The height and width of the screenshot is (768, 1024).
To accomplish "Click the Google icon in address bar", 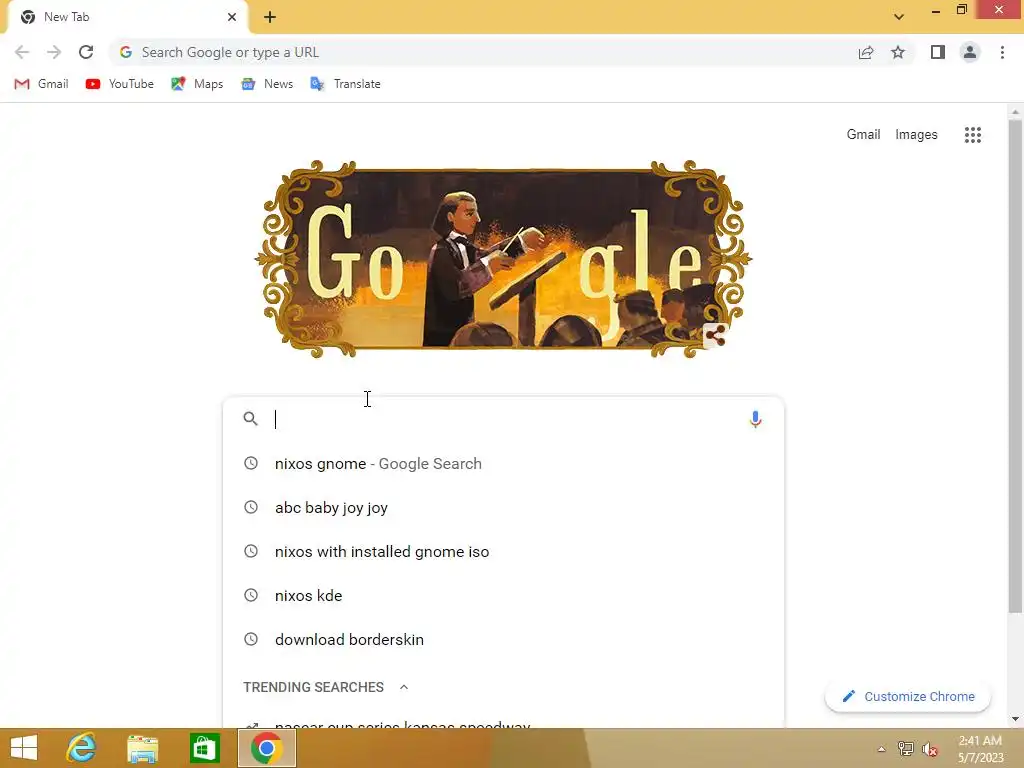I will coord(126,52).
